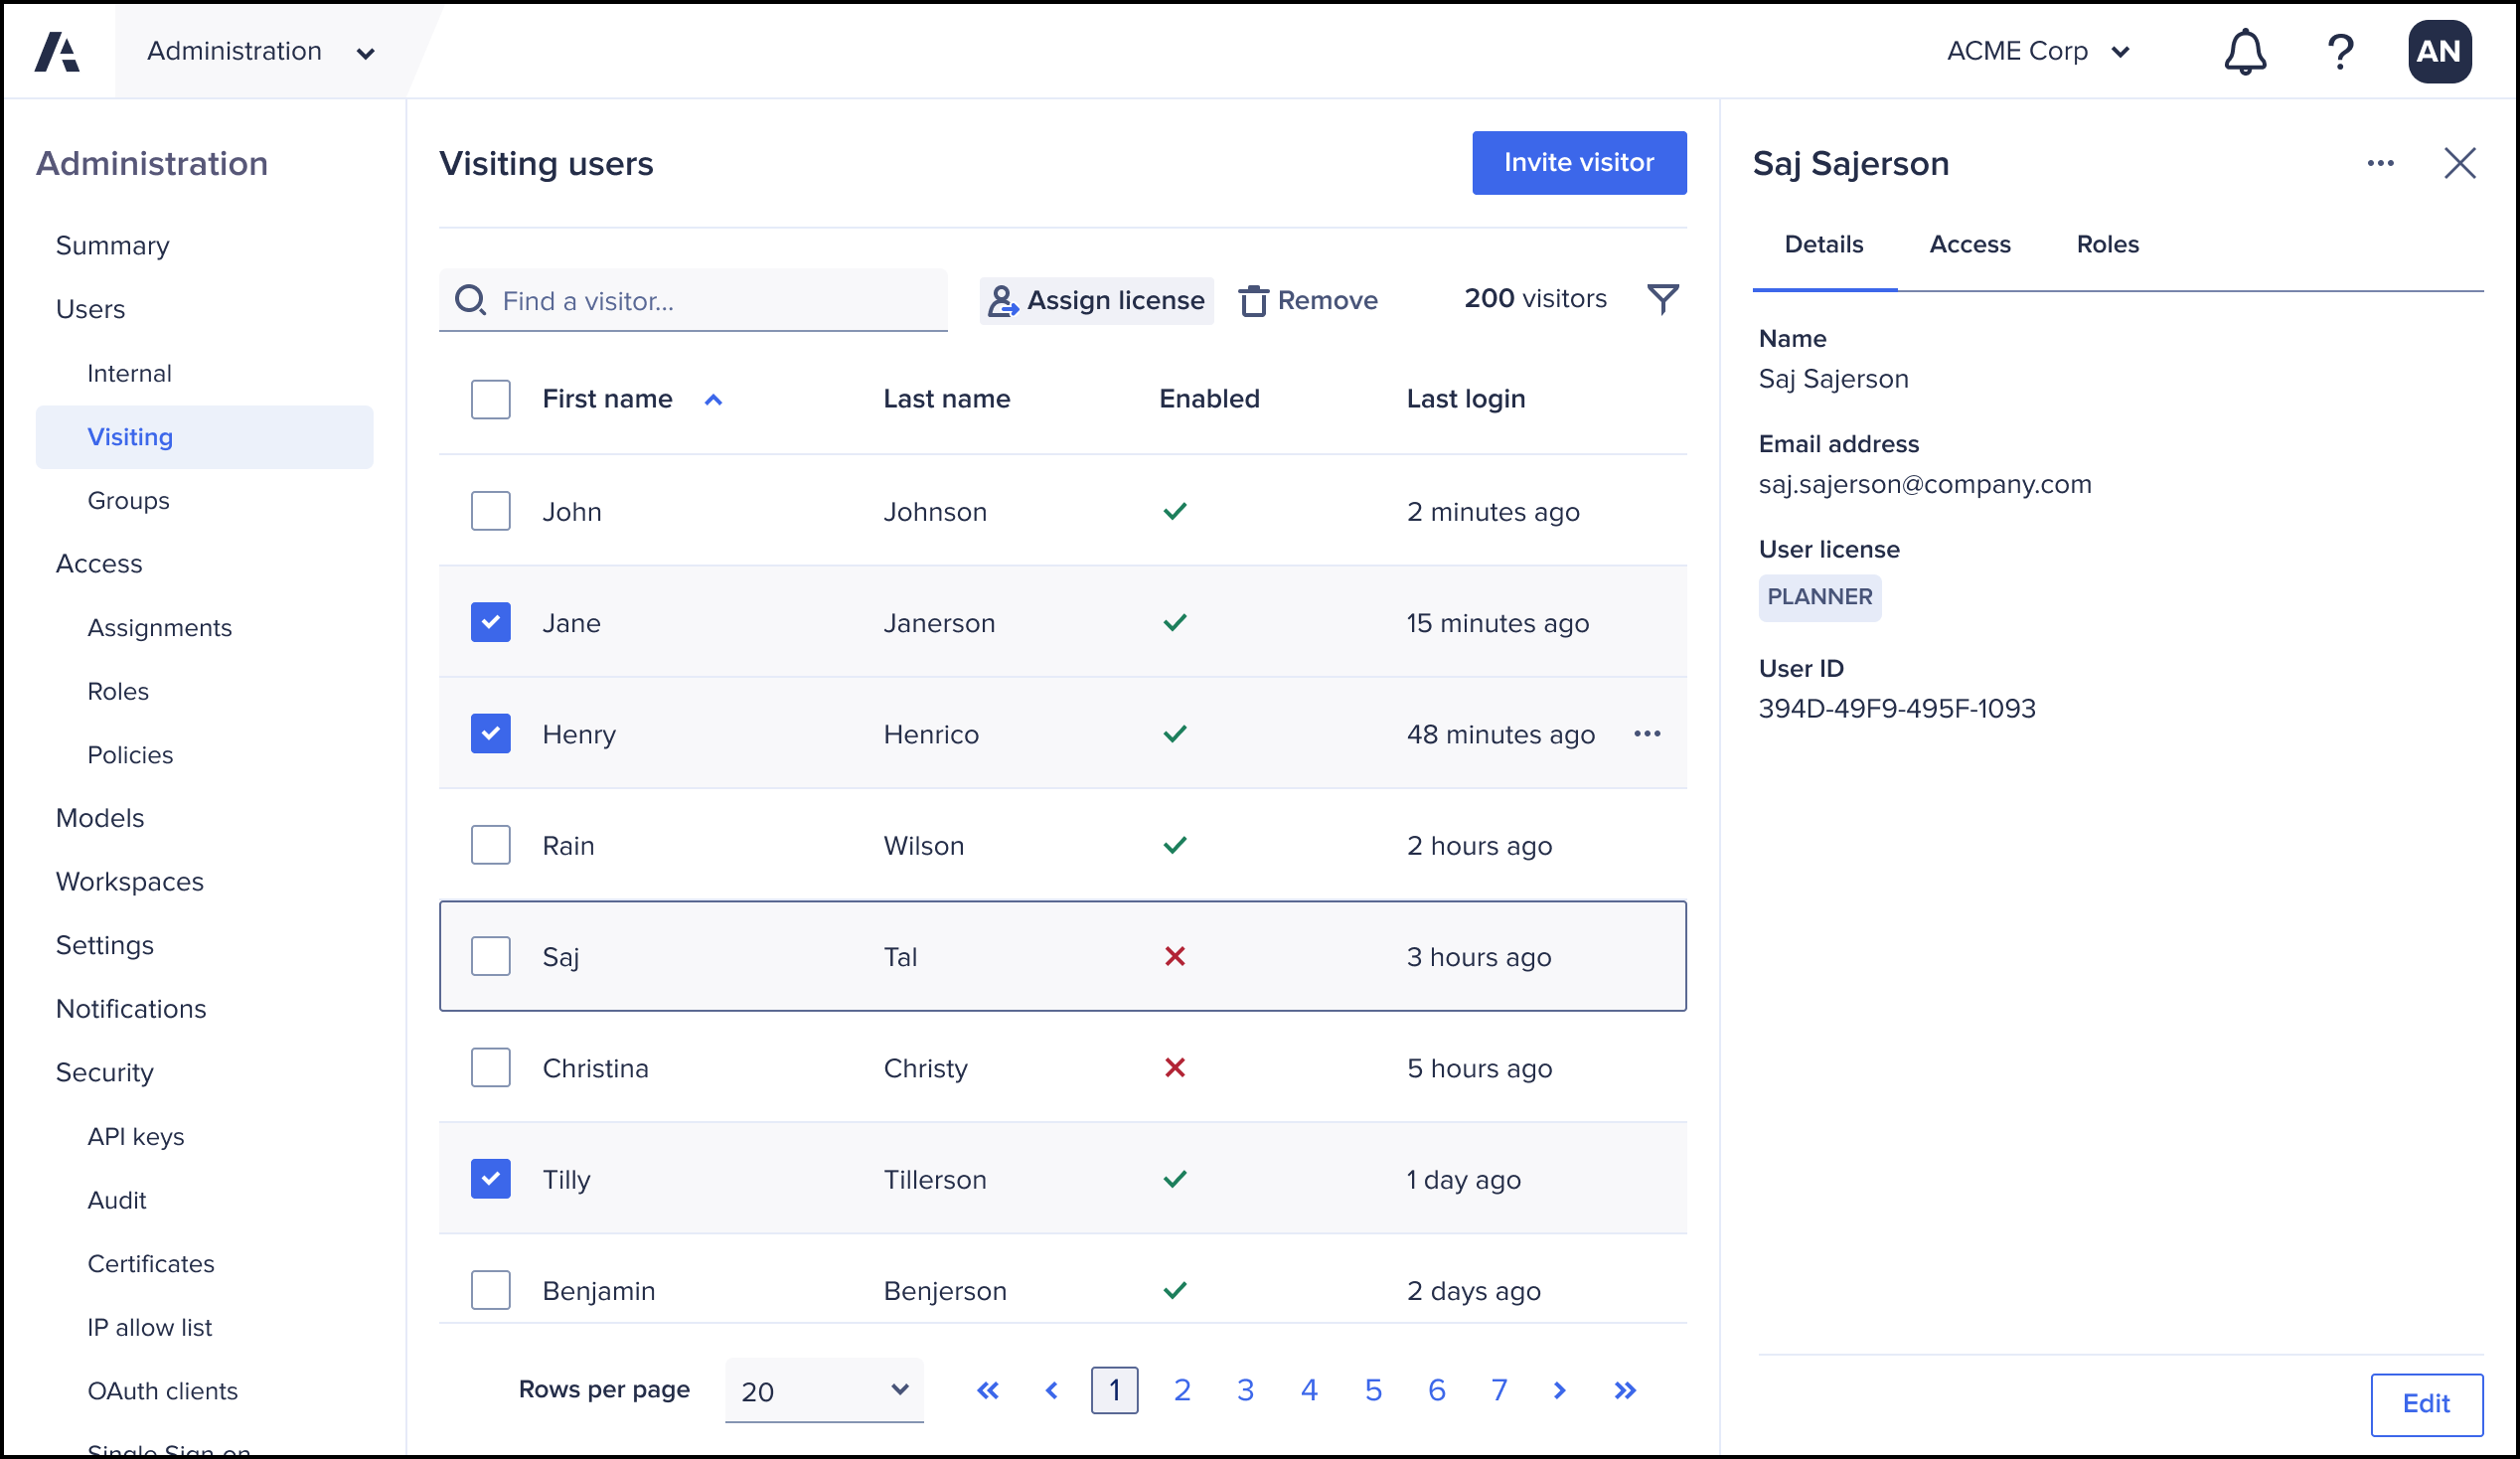Open the notifications bell icon

point(2244,51)
